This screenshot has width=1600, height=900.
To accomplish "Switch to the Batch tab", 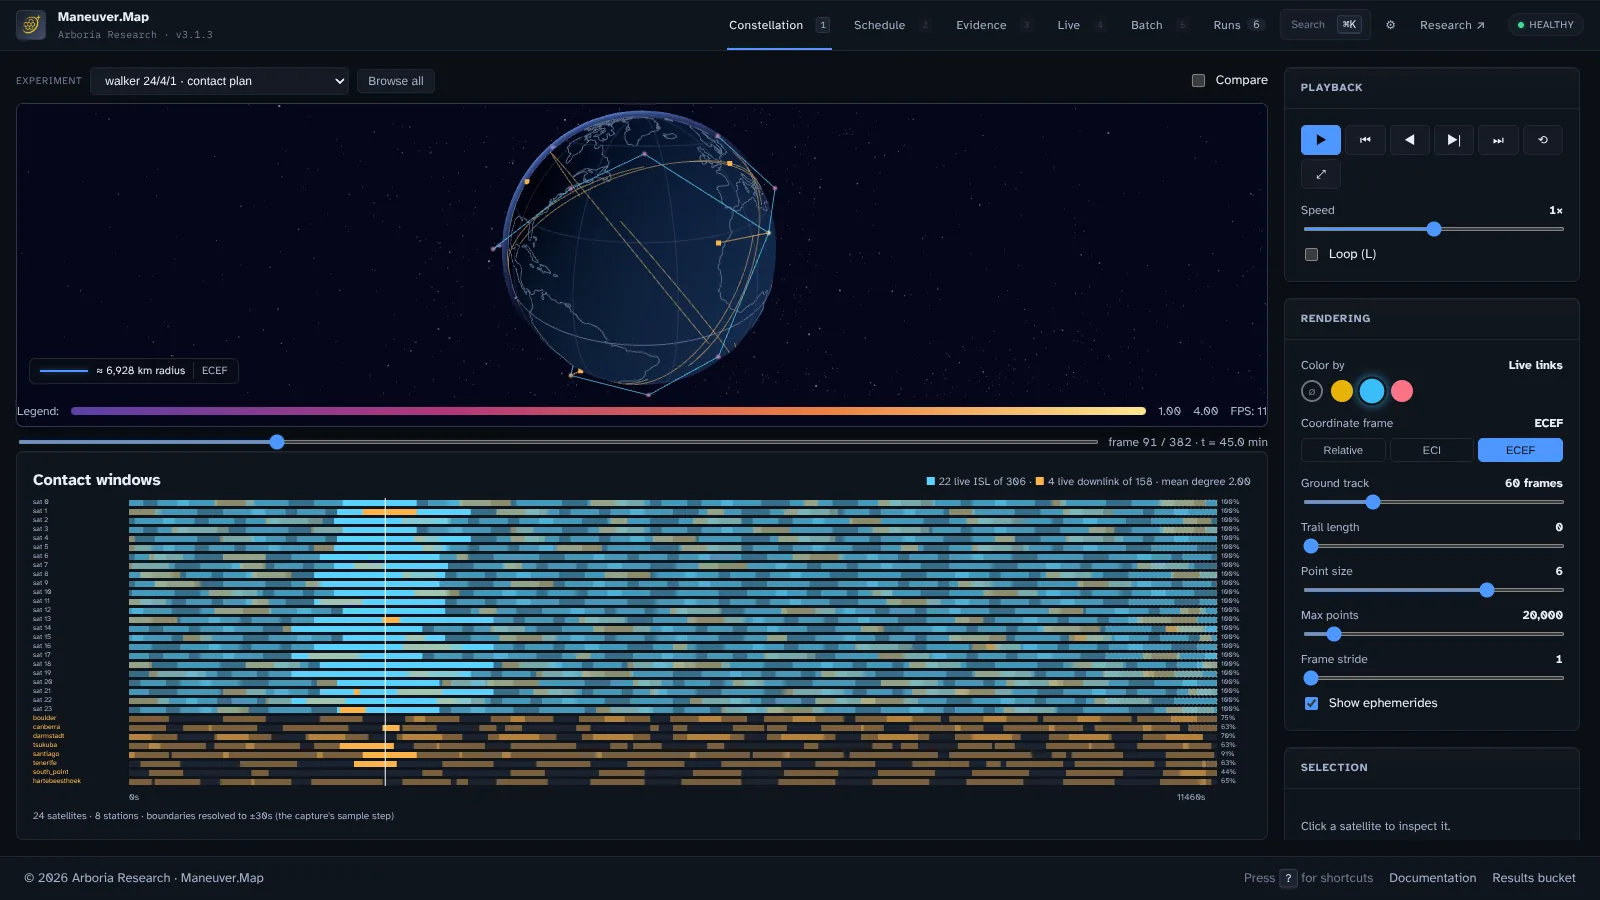I will [1159, 25].
